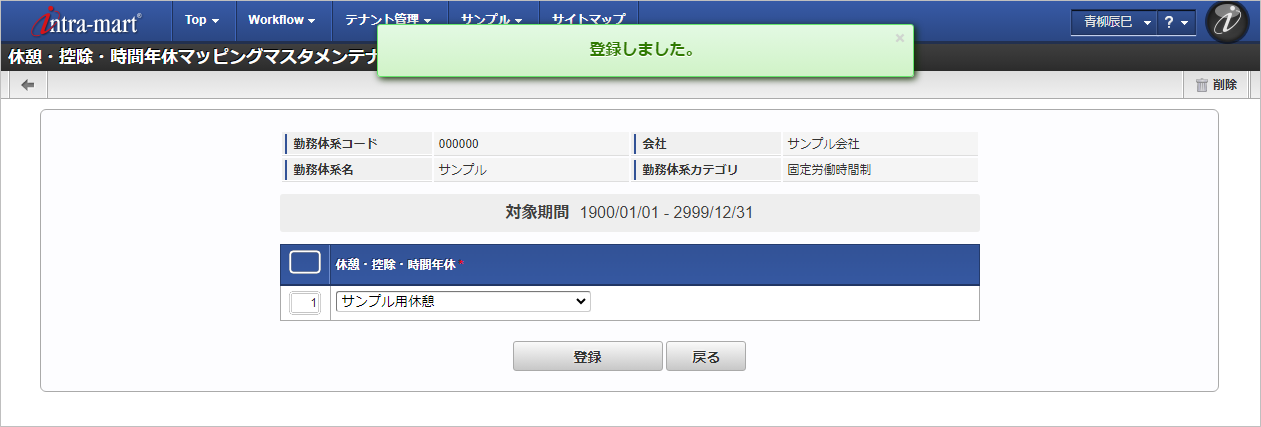Expand the 青柳辰巳 user menu
This screenshot has height=427, width=1261.
coord(1113,22)
